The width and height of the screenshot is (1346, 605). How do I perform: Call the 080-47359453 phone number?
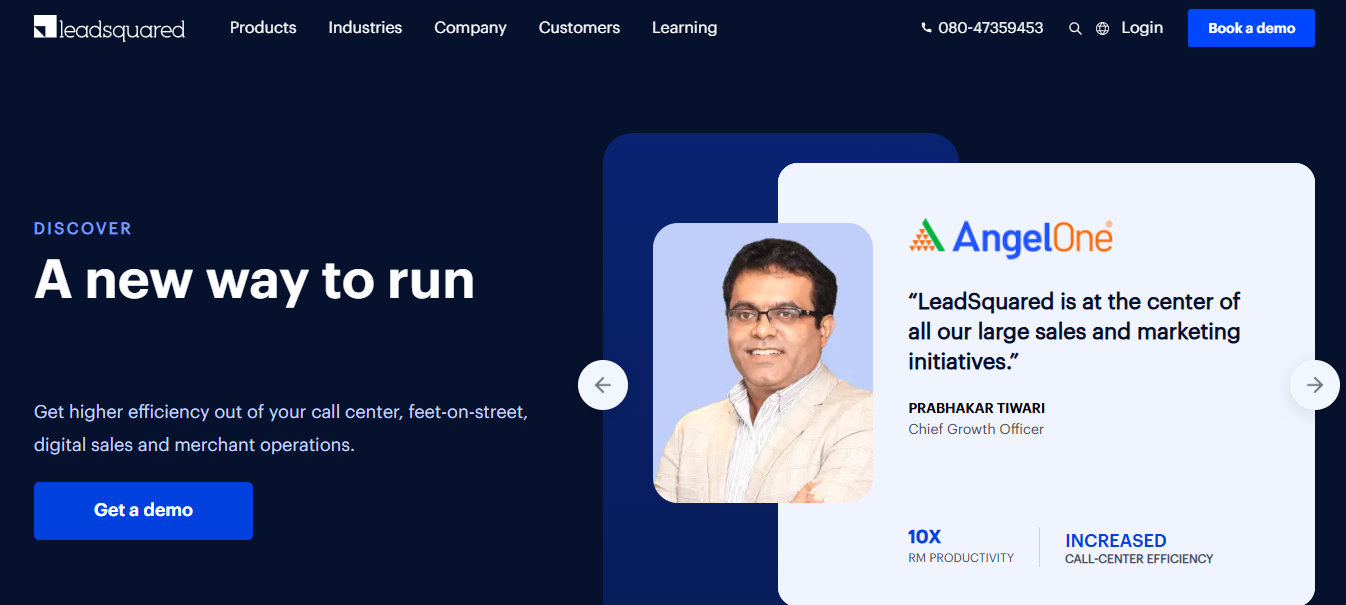(x=990, y=28)
